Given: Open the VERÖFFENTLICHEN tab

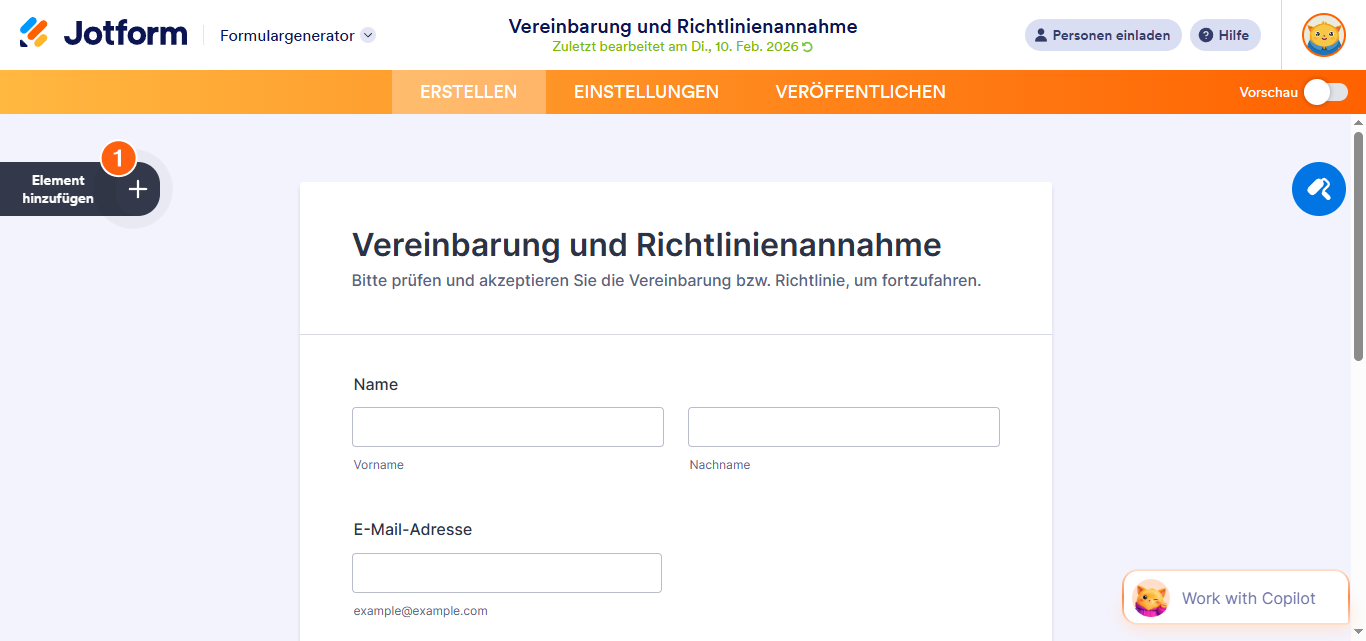Looking at the screenshot, I should 859,91.
